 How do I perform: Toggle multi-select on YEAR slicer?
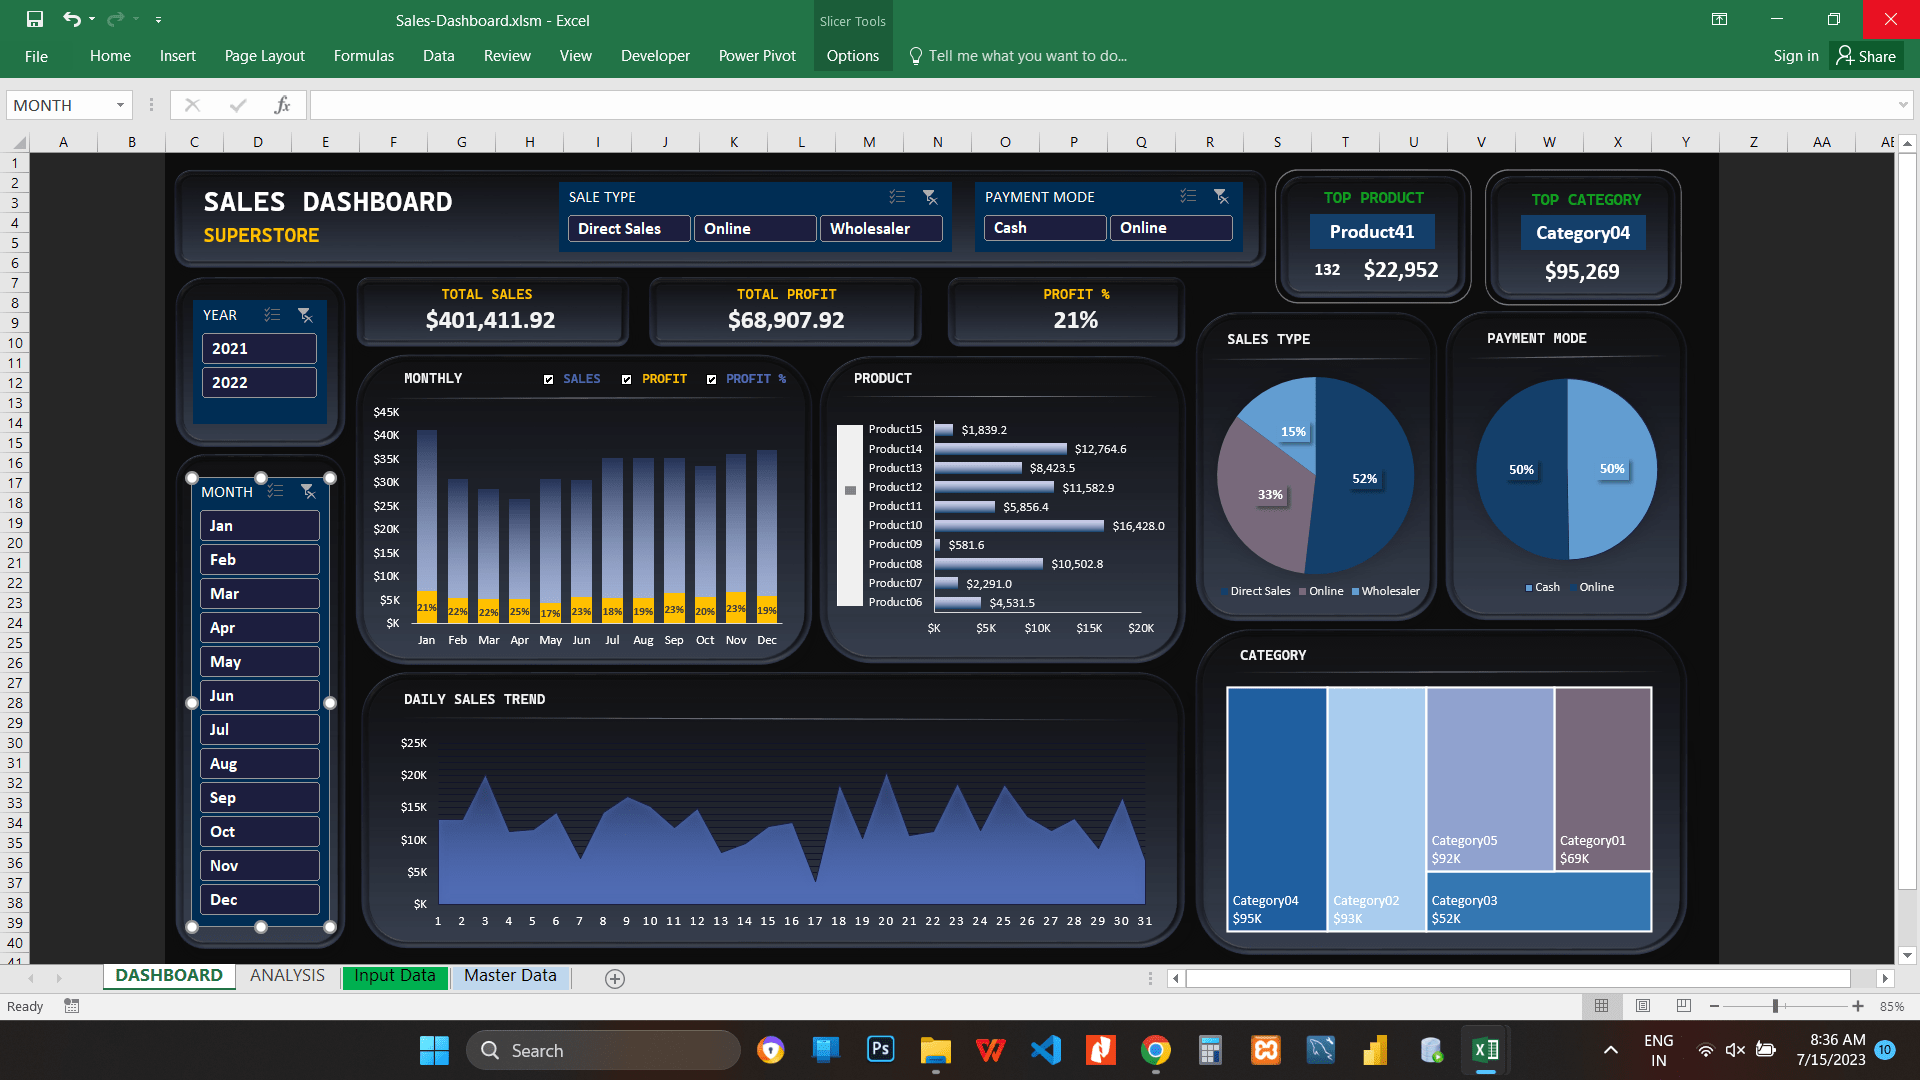tap(272, 315)
